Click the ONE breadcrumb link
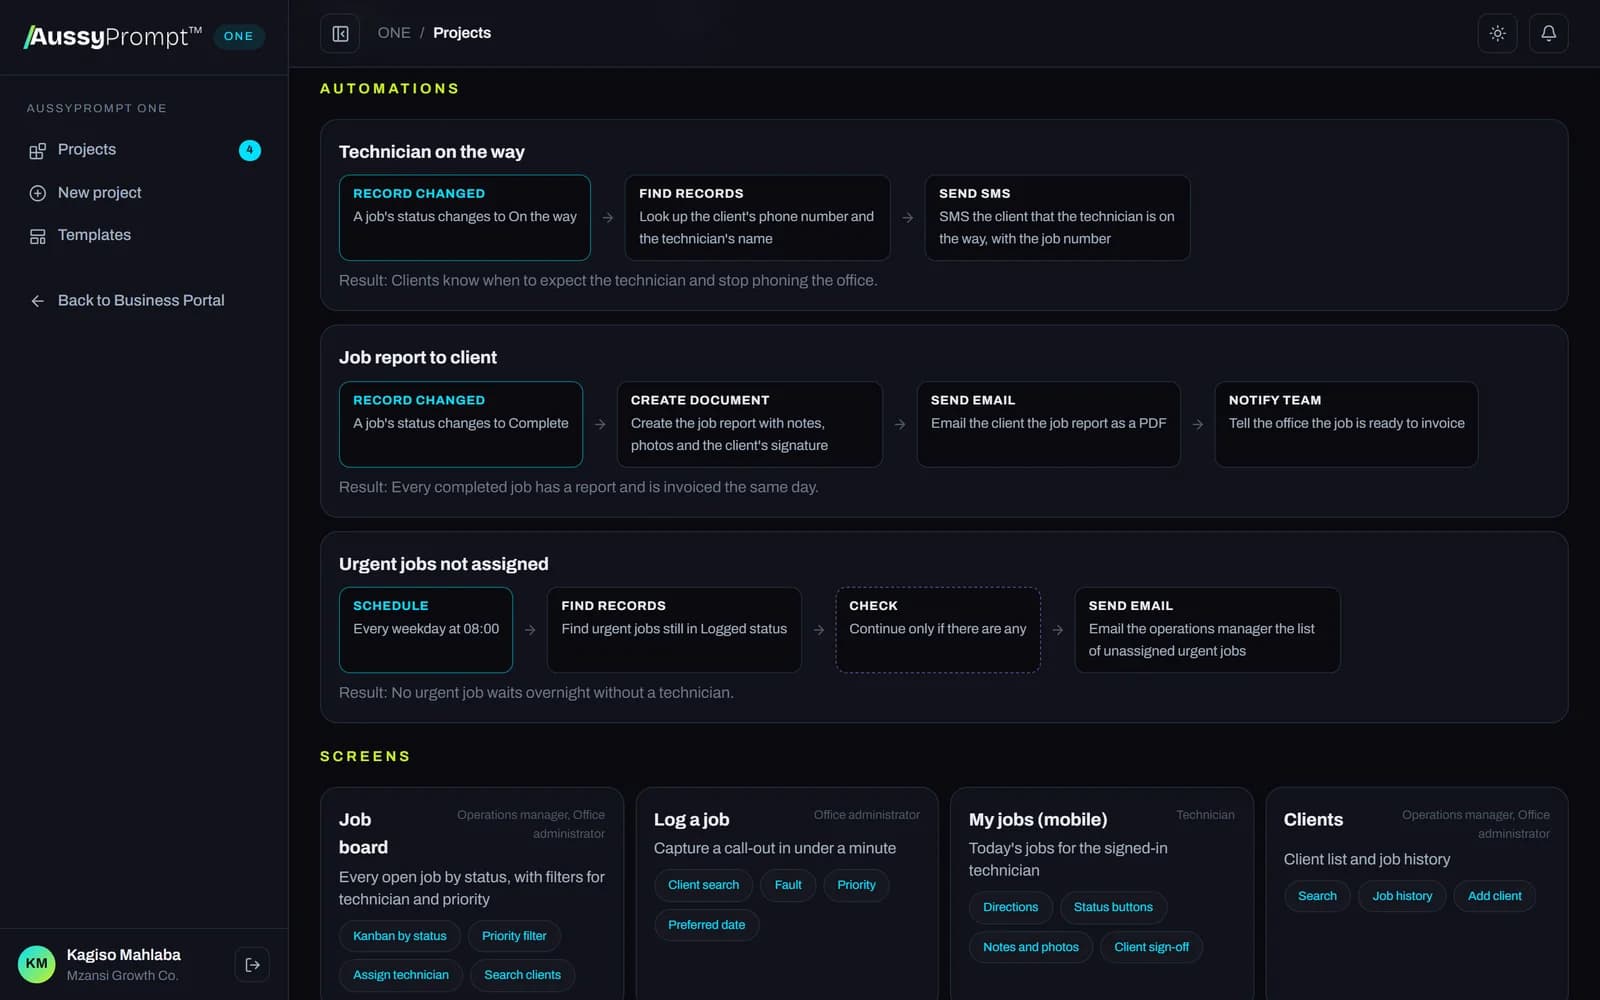 tap(394, 33)
